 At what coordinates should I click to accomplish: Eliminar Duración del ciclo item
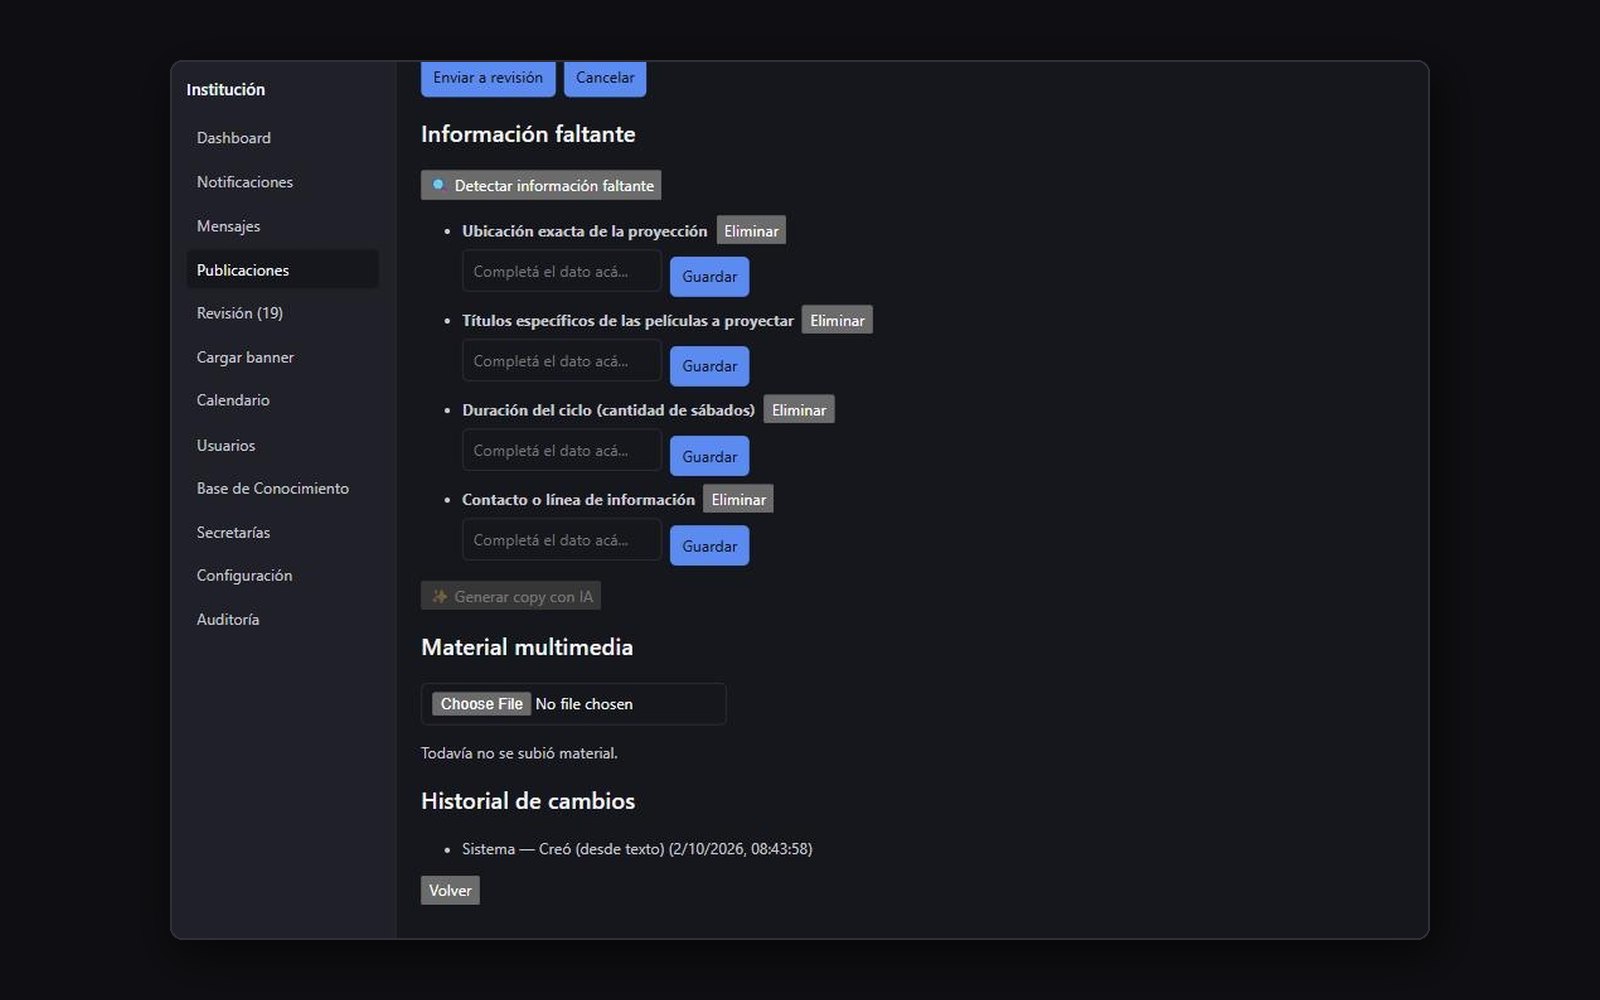click(x=799, y=410)
